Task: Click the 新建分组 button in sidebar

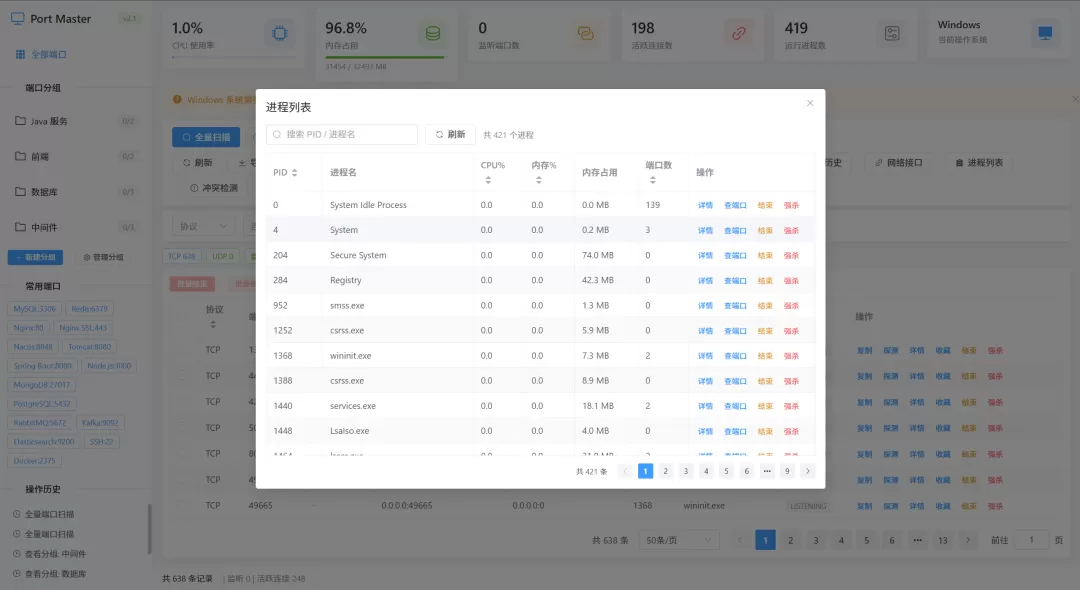Action: pos(36,257)
